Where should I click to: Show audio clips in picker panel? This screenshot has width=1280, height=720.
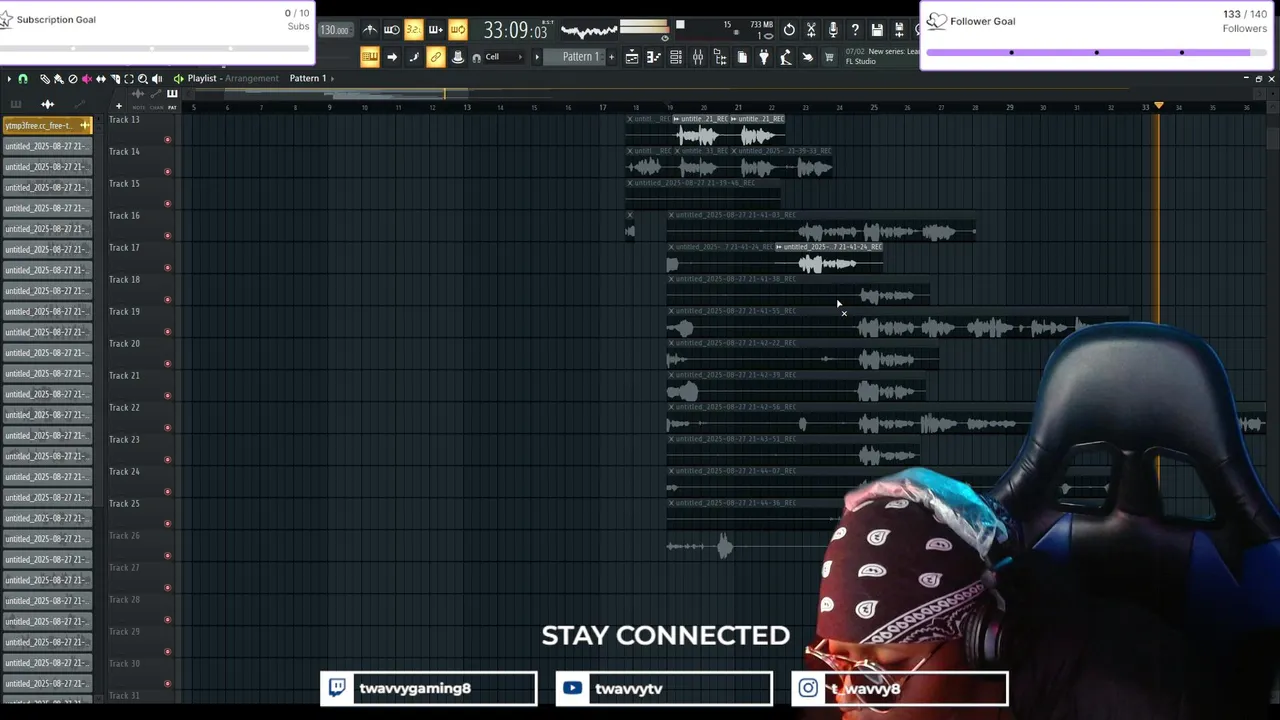(47, 104)
